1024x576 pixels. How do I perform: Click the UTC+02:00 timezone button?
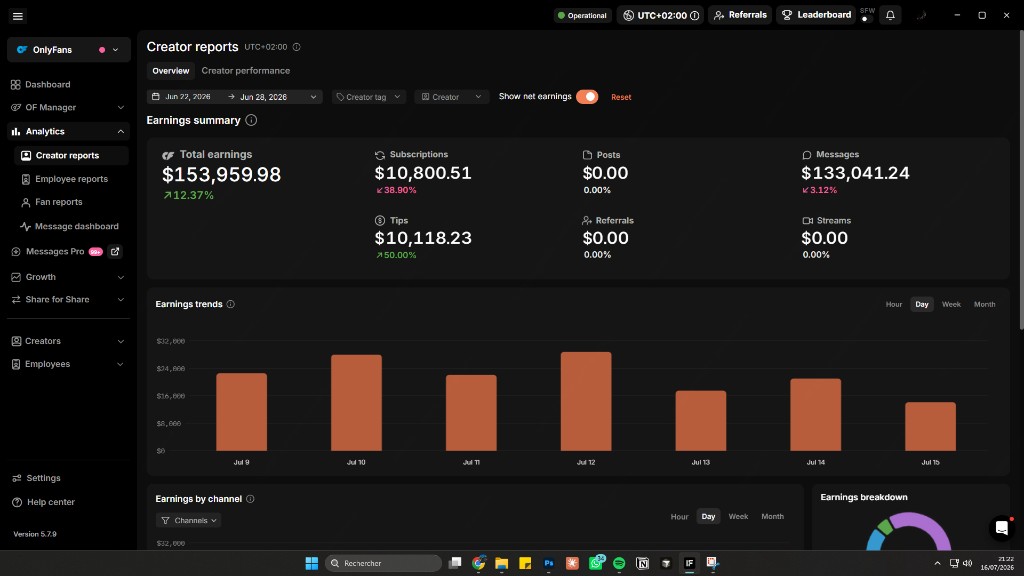point(660,15)
